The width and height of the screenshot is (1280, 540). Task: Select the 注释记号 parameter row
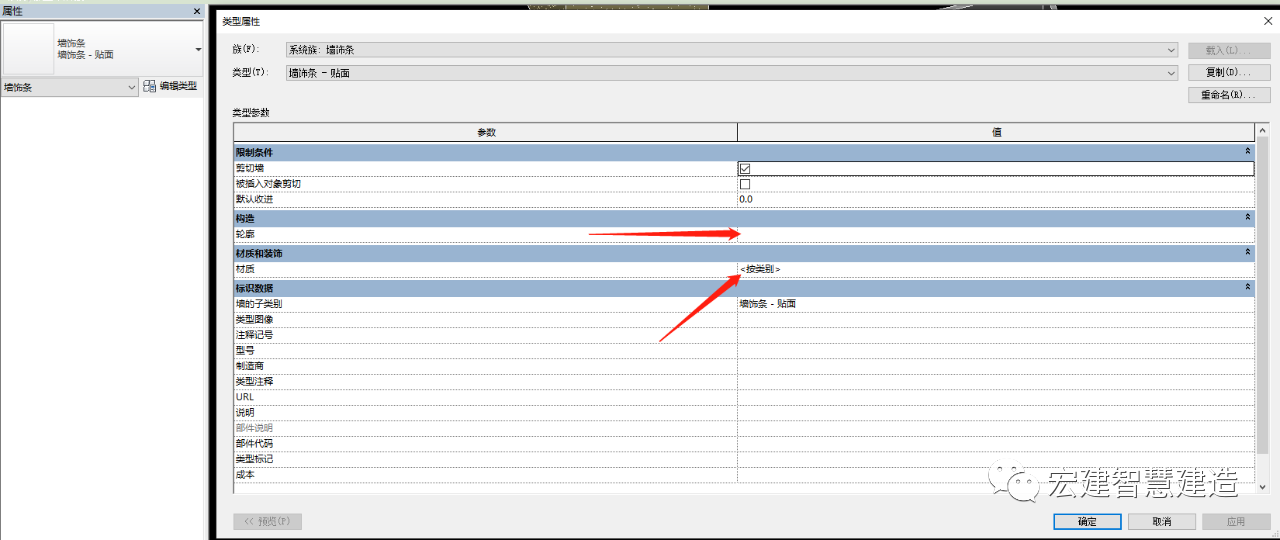click(744, 334)
